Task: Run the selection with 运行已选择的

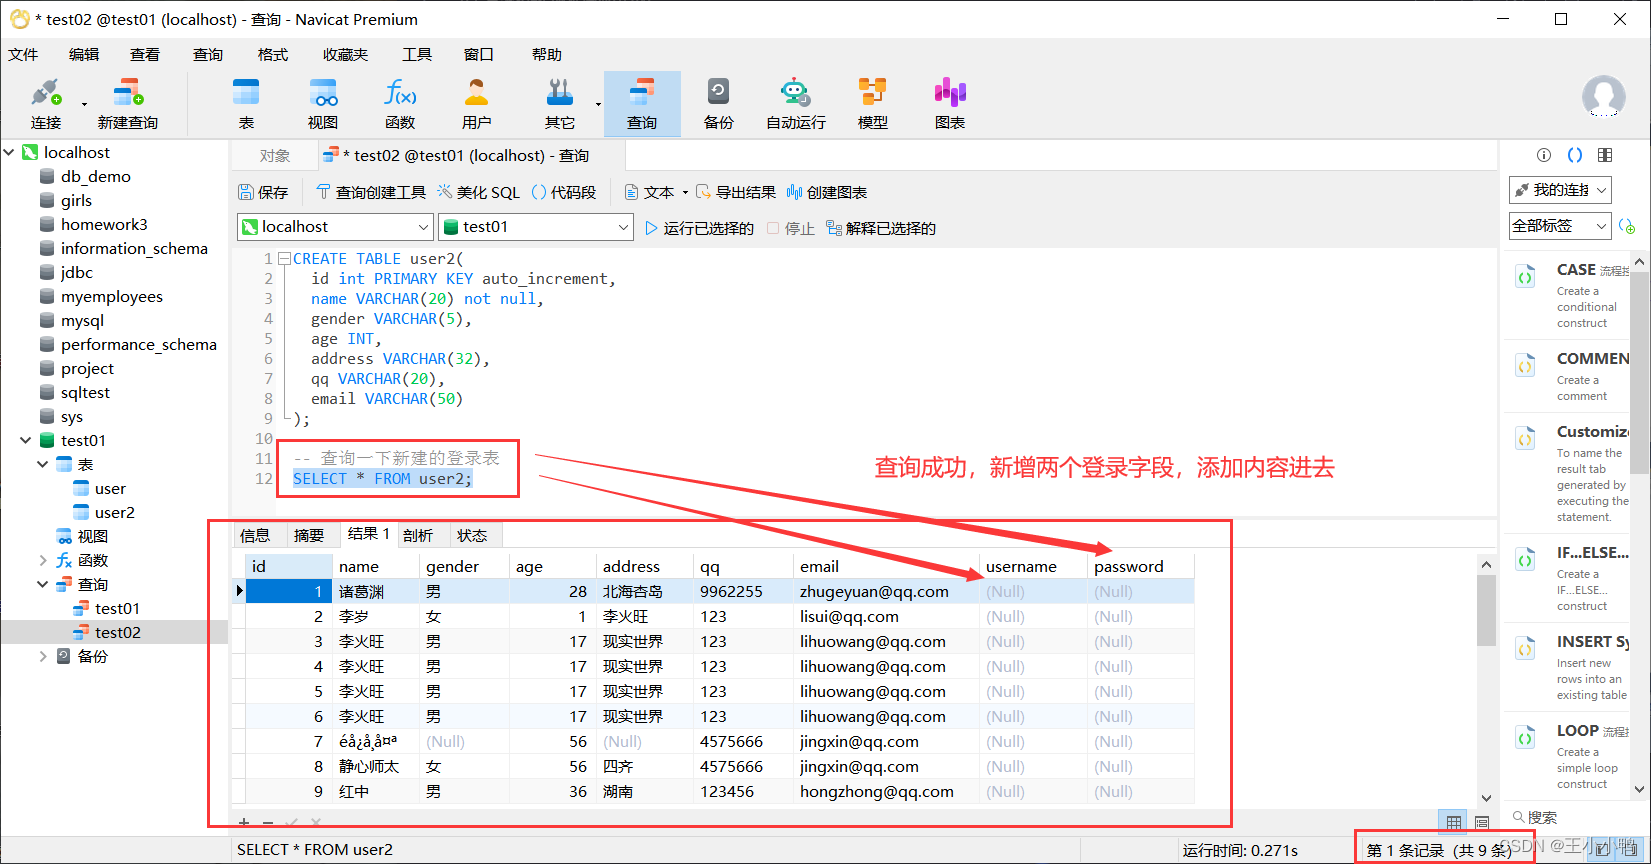Action: coord(699,228)
